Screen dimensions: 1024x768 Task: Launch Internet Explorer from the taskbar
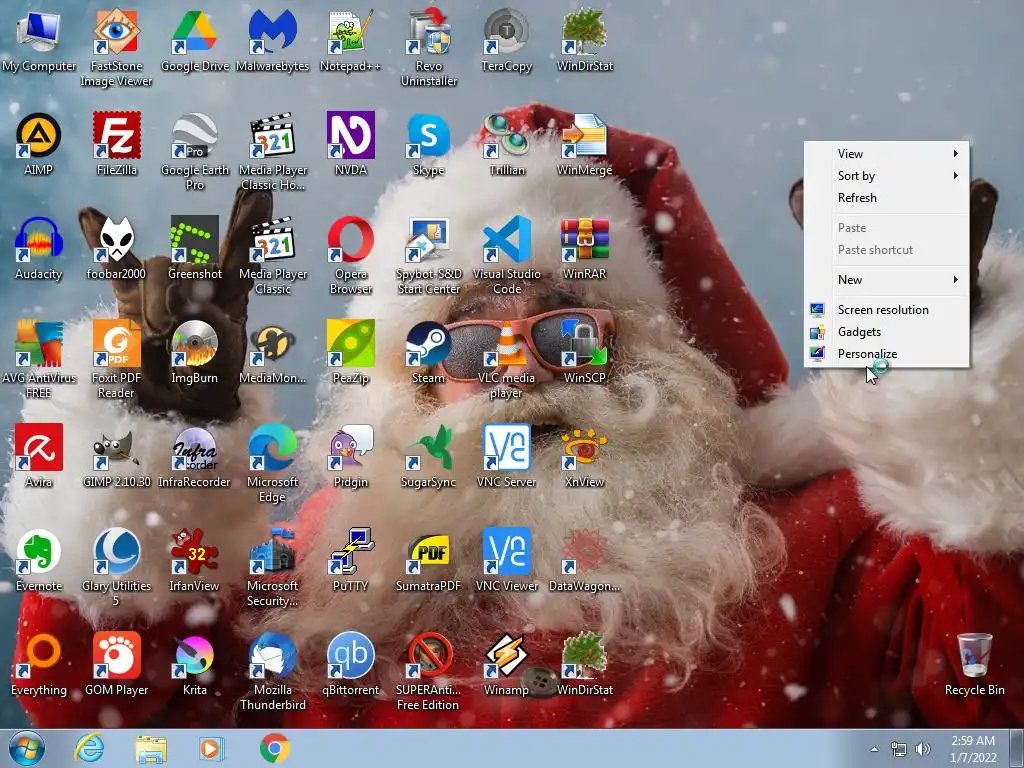(89, 749)
